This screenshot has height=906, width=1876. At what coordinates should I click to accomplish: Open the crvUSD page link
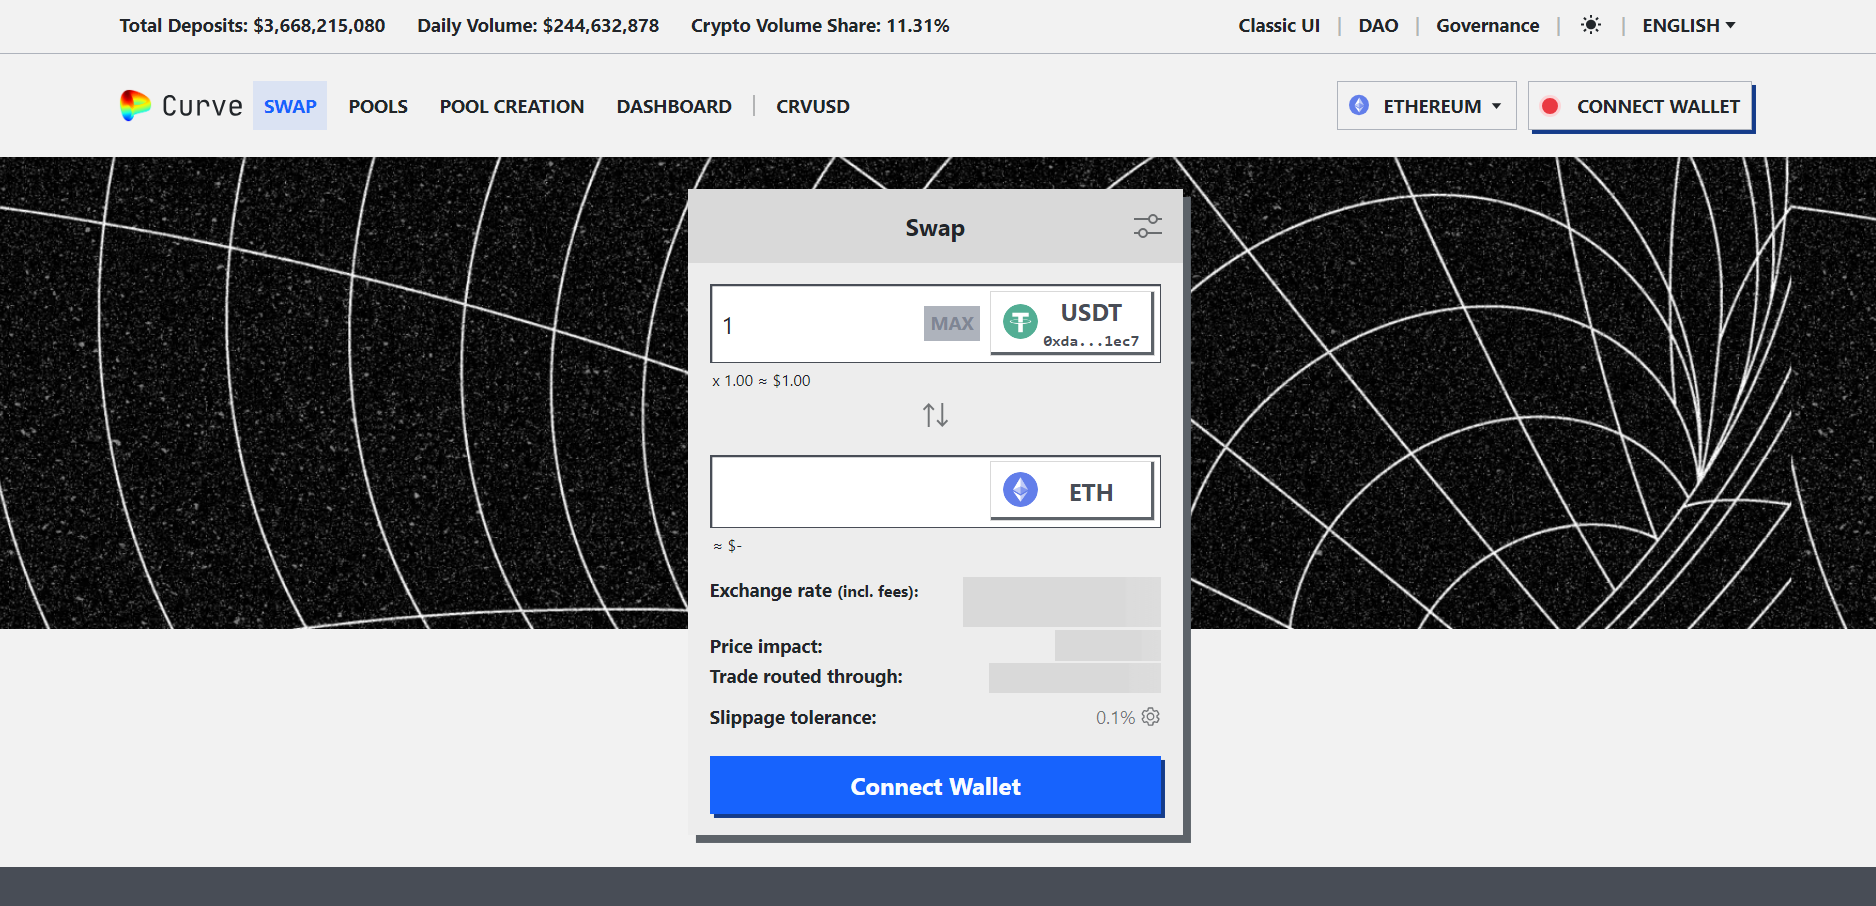(813, 106)
